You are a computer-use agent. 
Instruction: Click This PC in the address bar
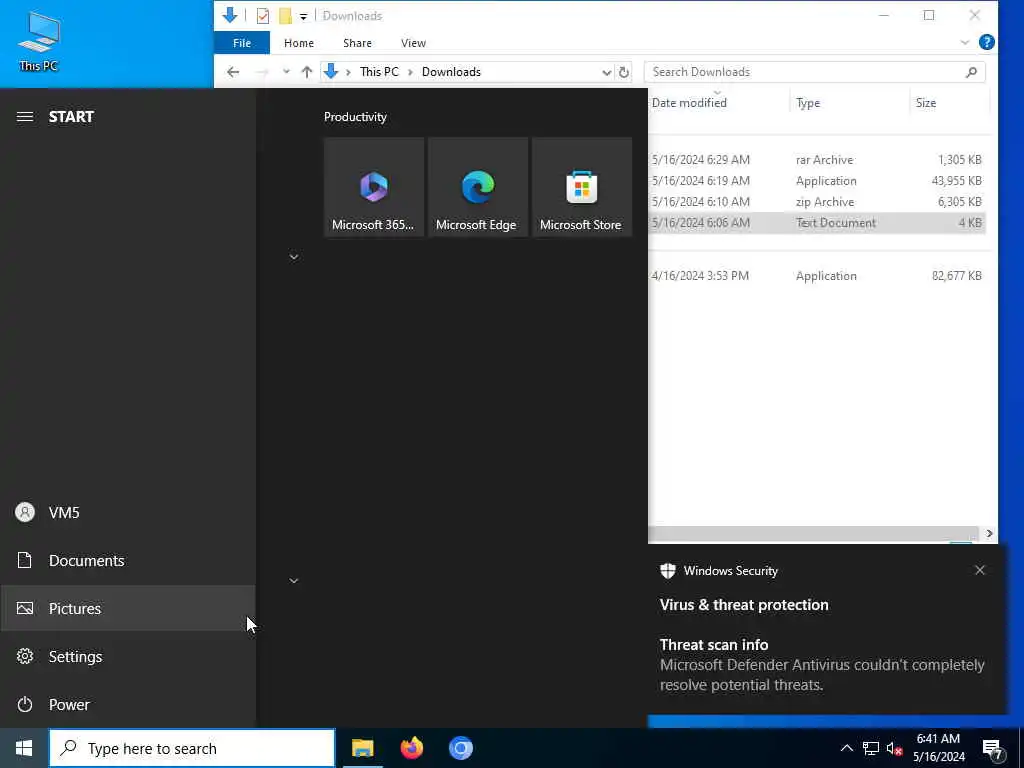[x=379, y=72]
